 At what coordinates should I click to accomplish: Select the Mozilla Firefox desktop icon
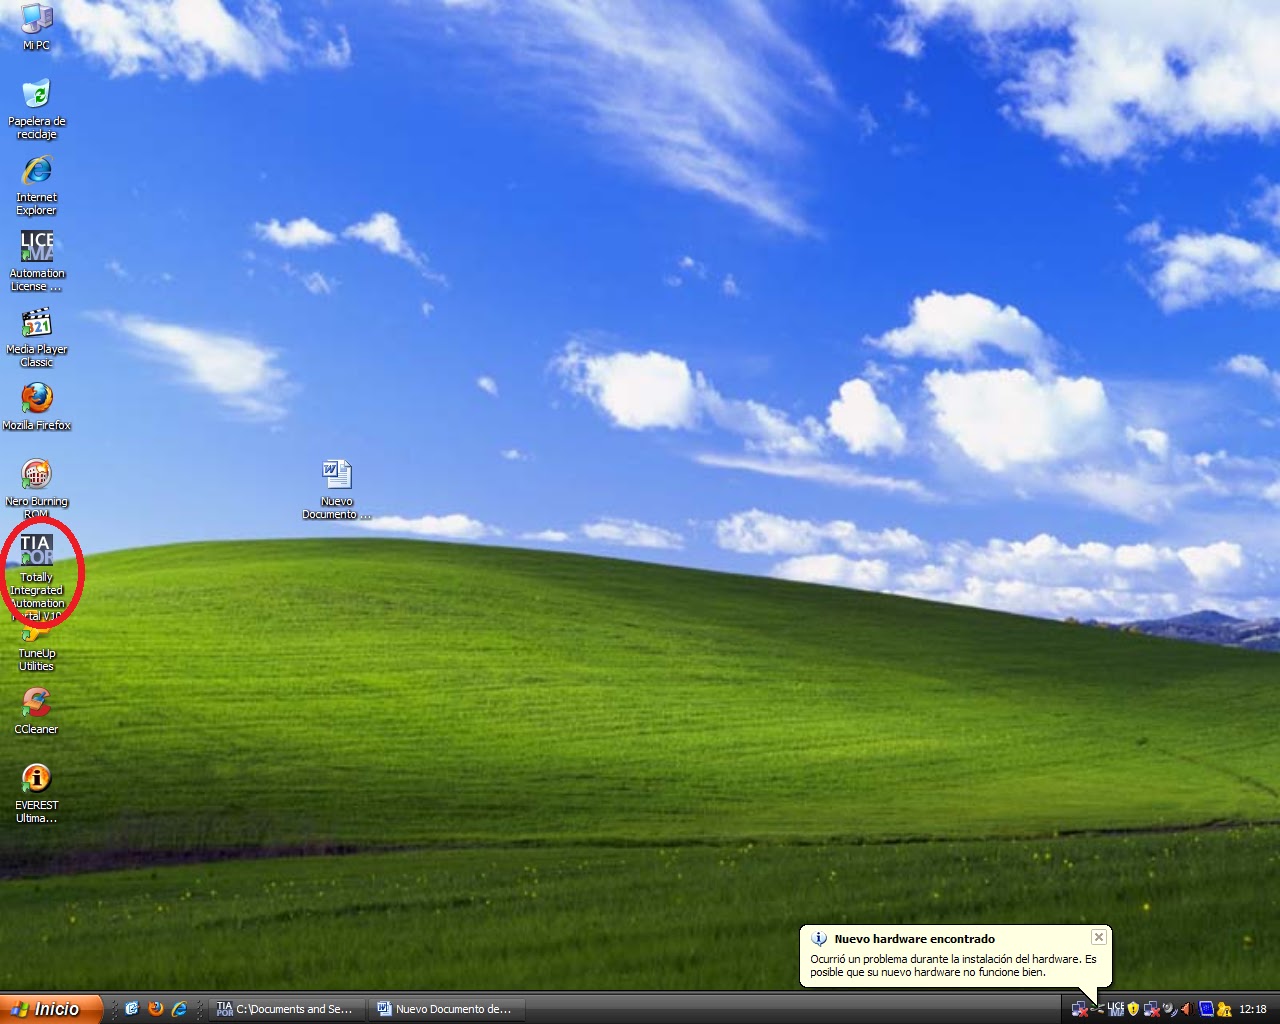[x=36, y=406]
